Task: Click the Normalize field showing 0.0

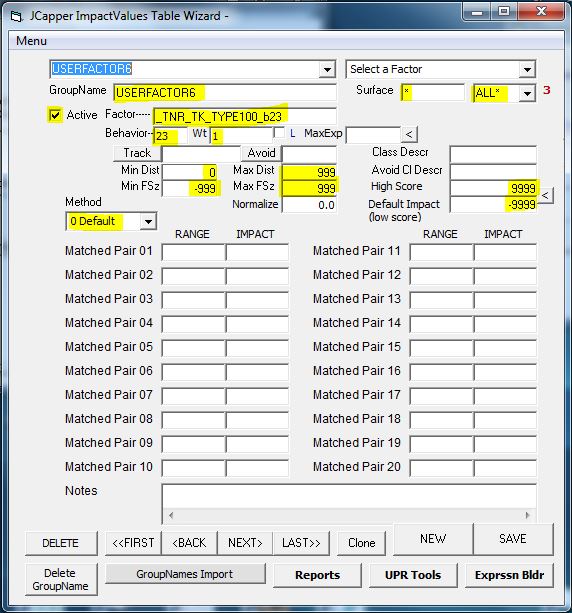Action: 309,205
